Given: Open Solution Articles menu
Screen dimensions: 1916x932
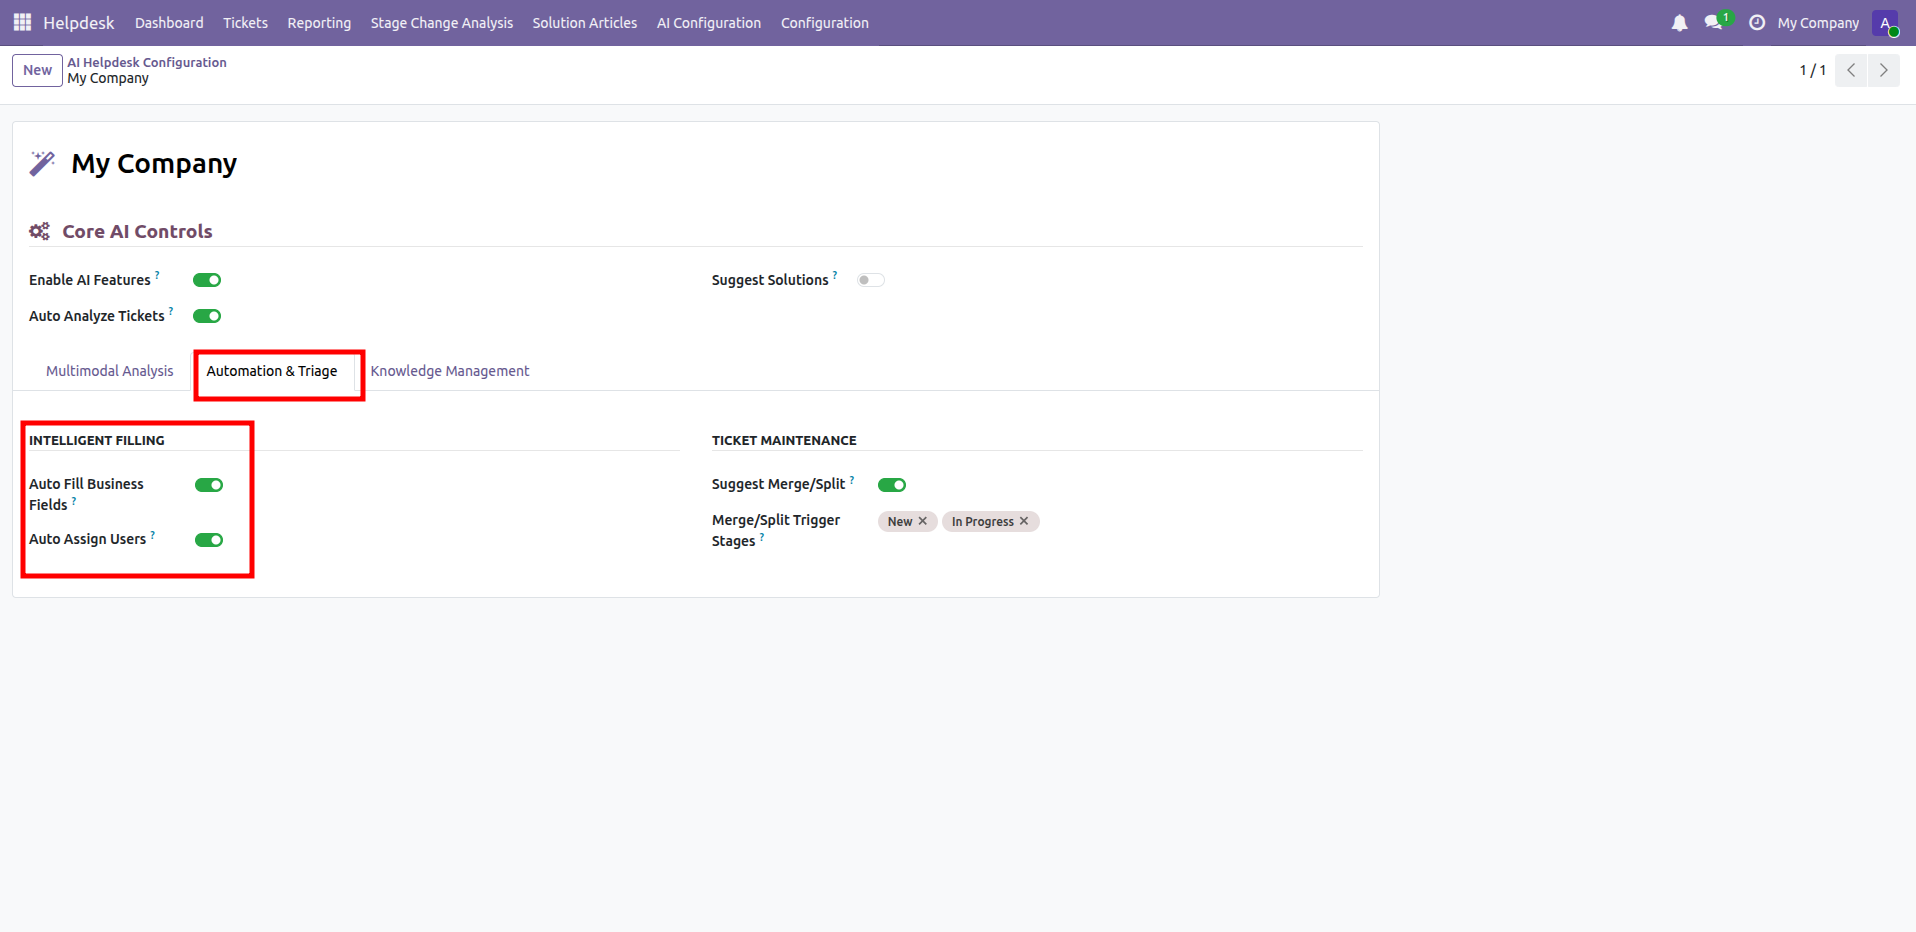Looking at the screenshot, I should 585,23.
